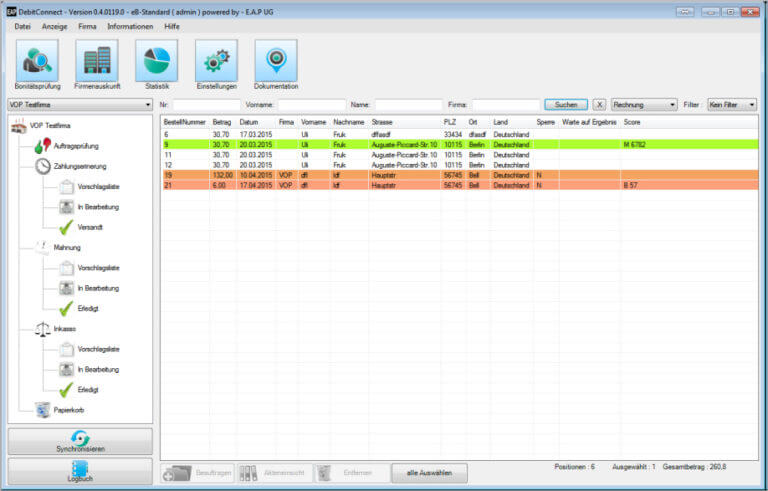Open the Informationen menu
The height and width of the screenshot is (491, 768).
click(130, 26)
